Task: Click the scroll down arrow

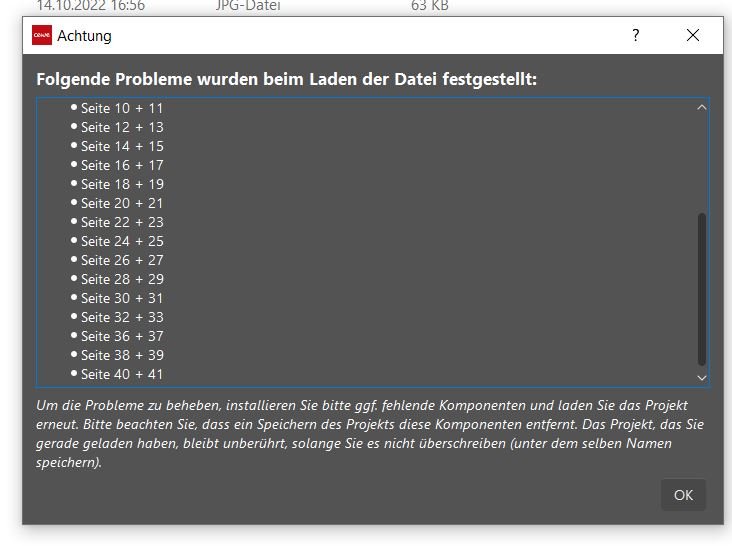Action: coord(701,378)
